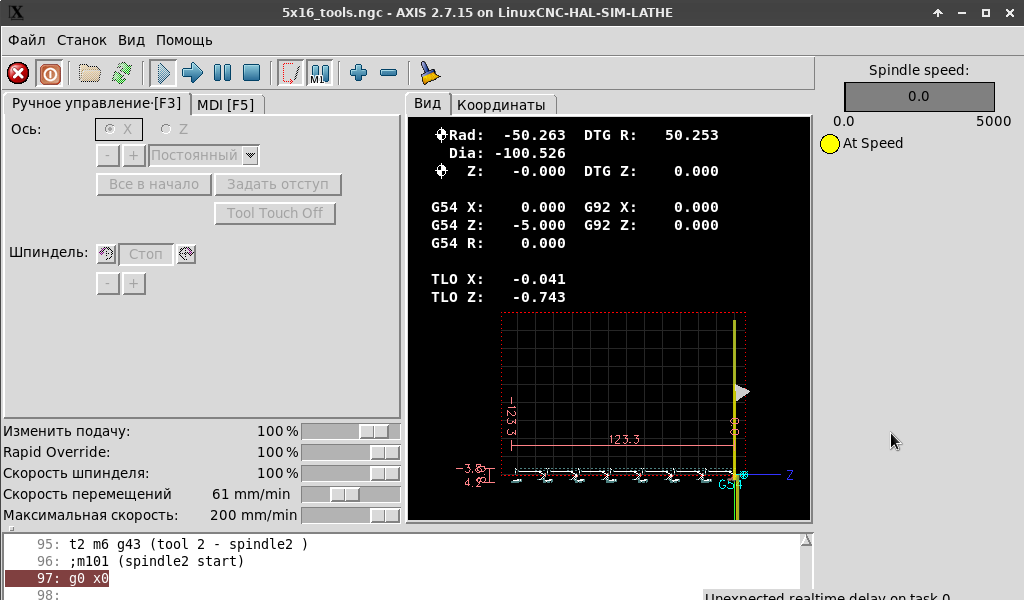1024x600 pixels.
Task: Click the white tool cone in the preview
Action: 743,392
